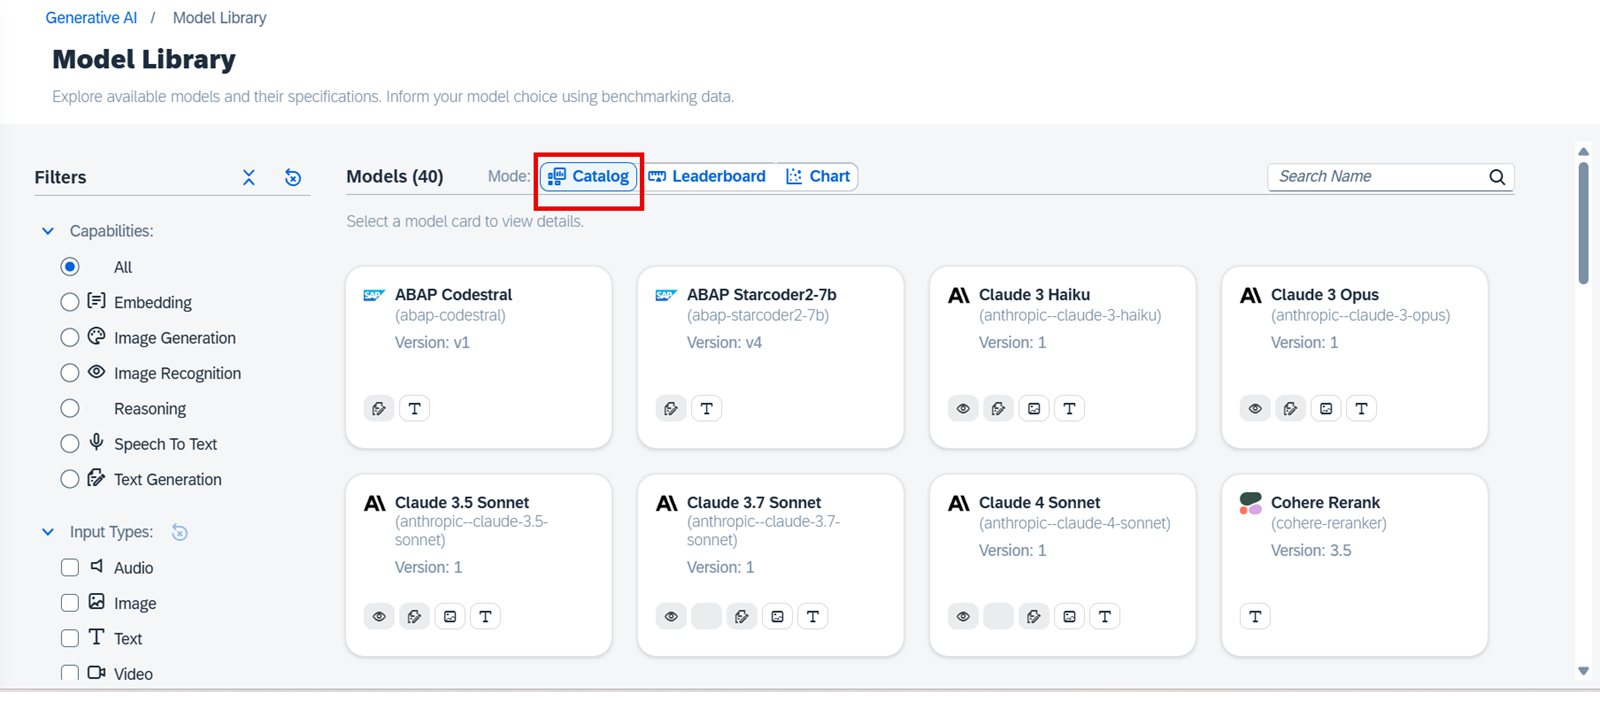
Task: Switch to Leaderboard mode
Action: click(707, 176)
